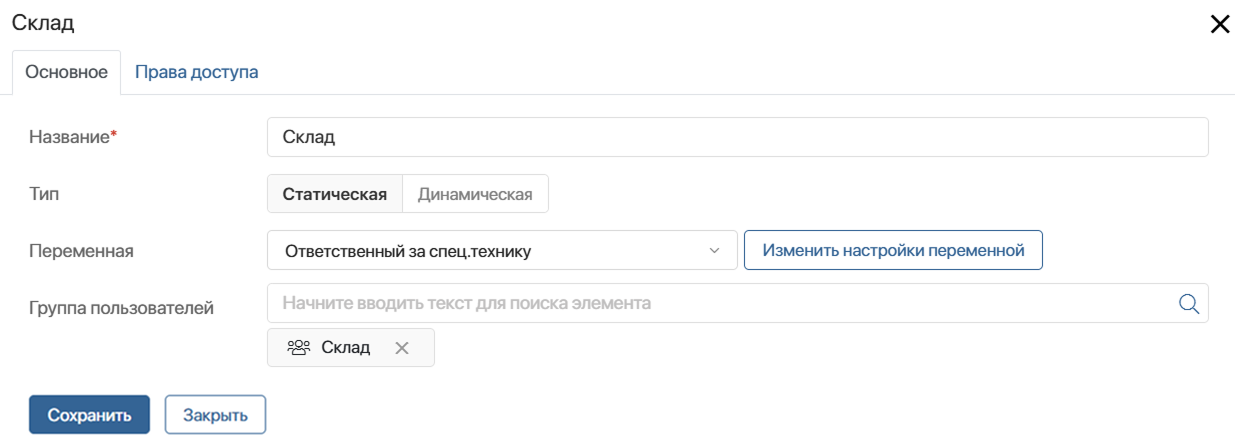Viewport: 1235px width, 439px height.
Task: Switch to the Права доступа tab
Action: 197,72
